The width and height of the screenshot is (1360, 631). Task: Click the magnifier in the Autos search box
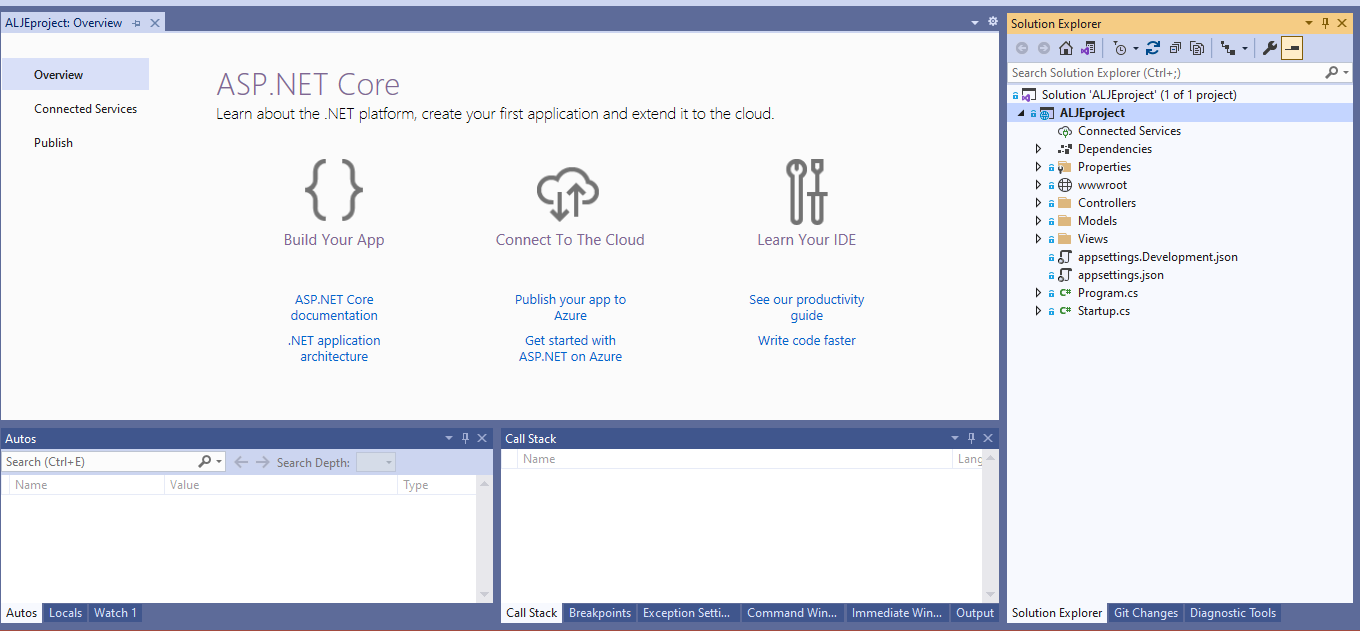(x=205, y=462)
